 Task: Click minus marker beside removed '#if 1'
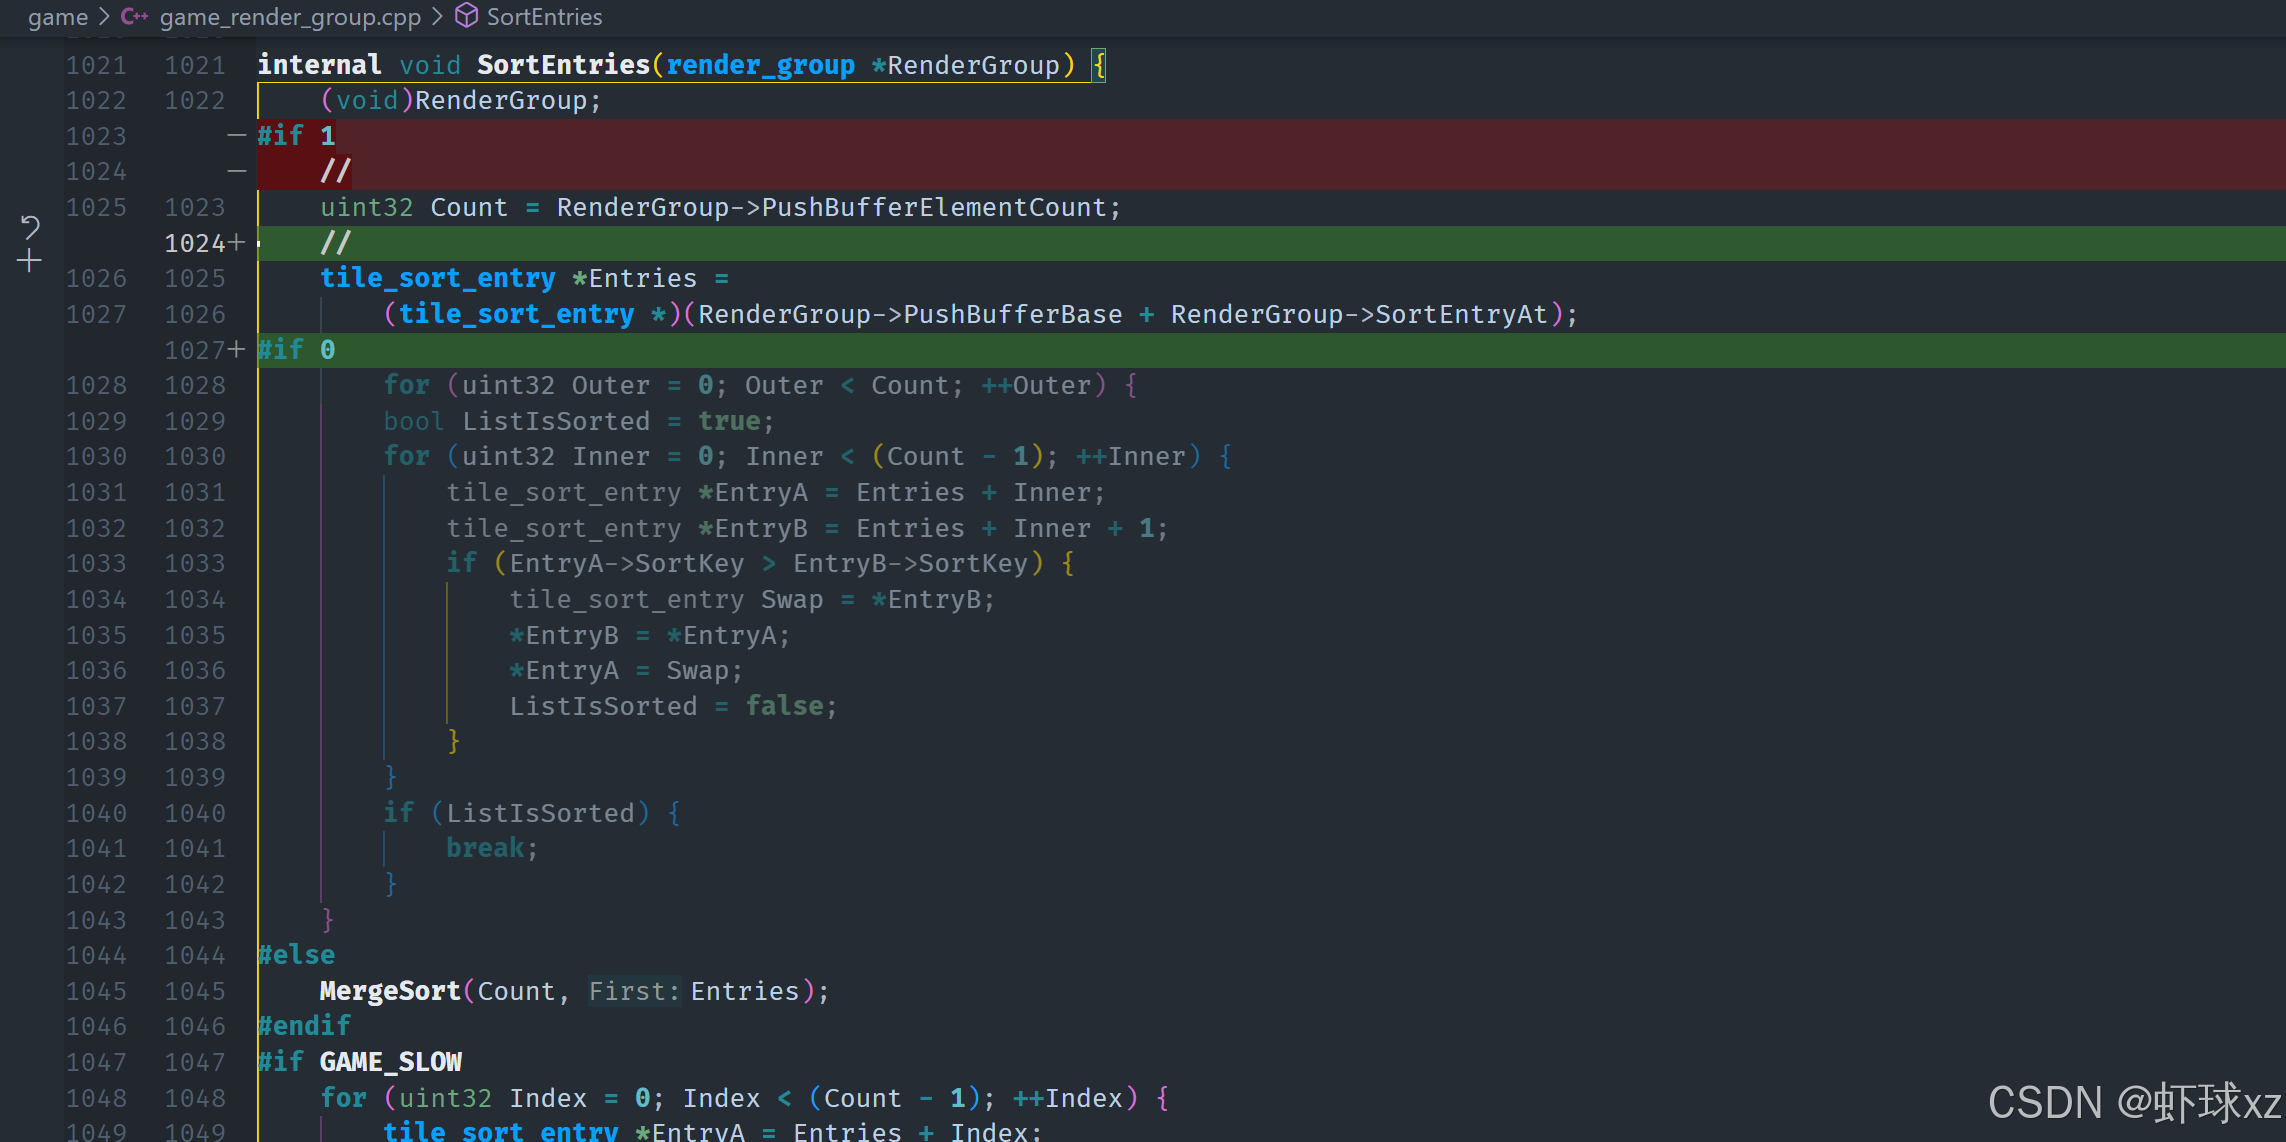[237, 135]
